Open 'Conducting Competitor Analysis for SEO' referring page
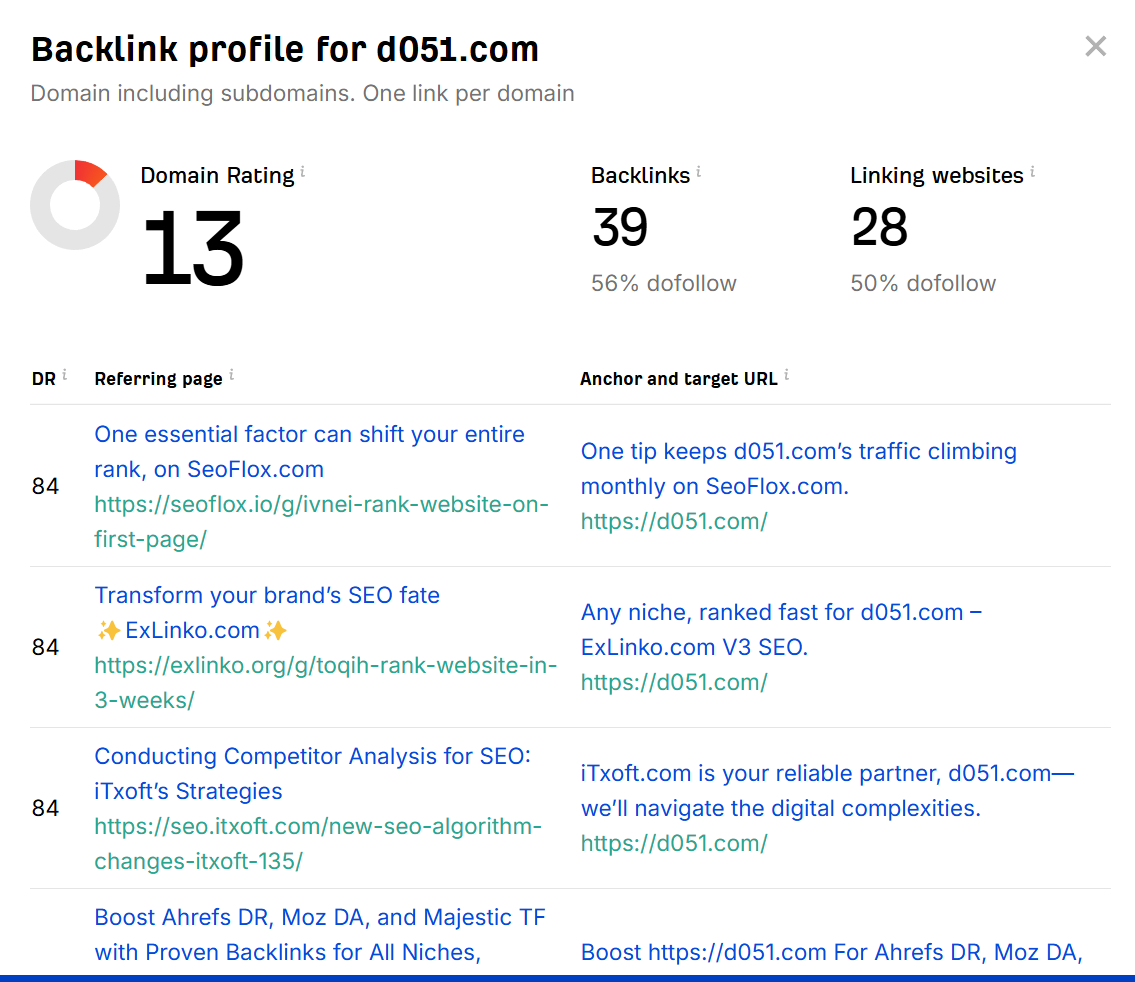Image resolution: width=1135 pixels, height=982 pixels. point(312,774)
